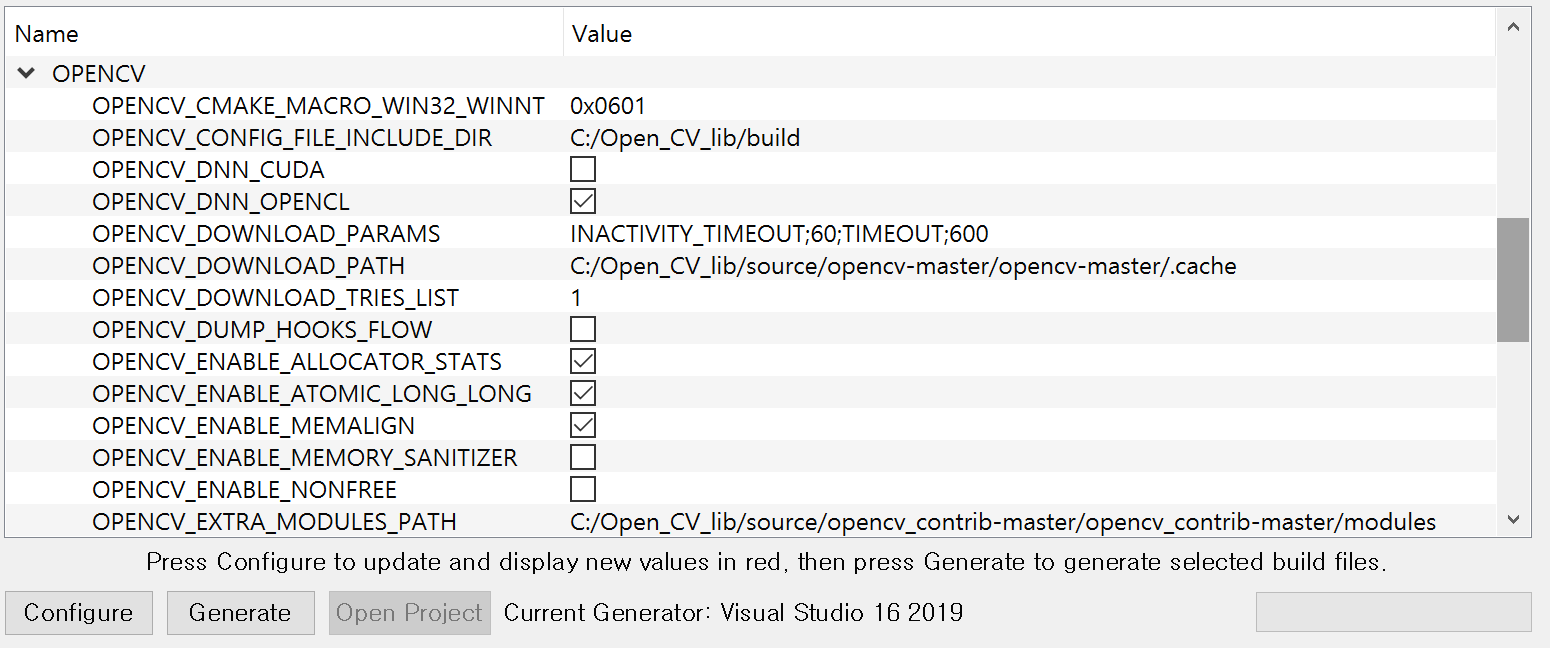
Task: Select the OPENCV_CMAKE_MACRO_WIN32_WINNT row name
Action: (x=319, y=105)
